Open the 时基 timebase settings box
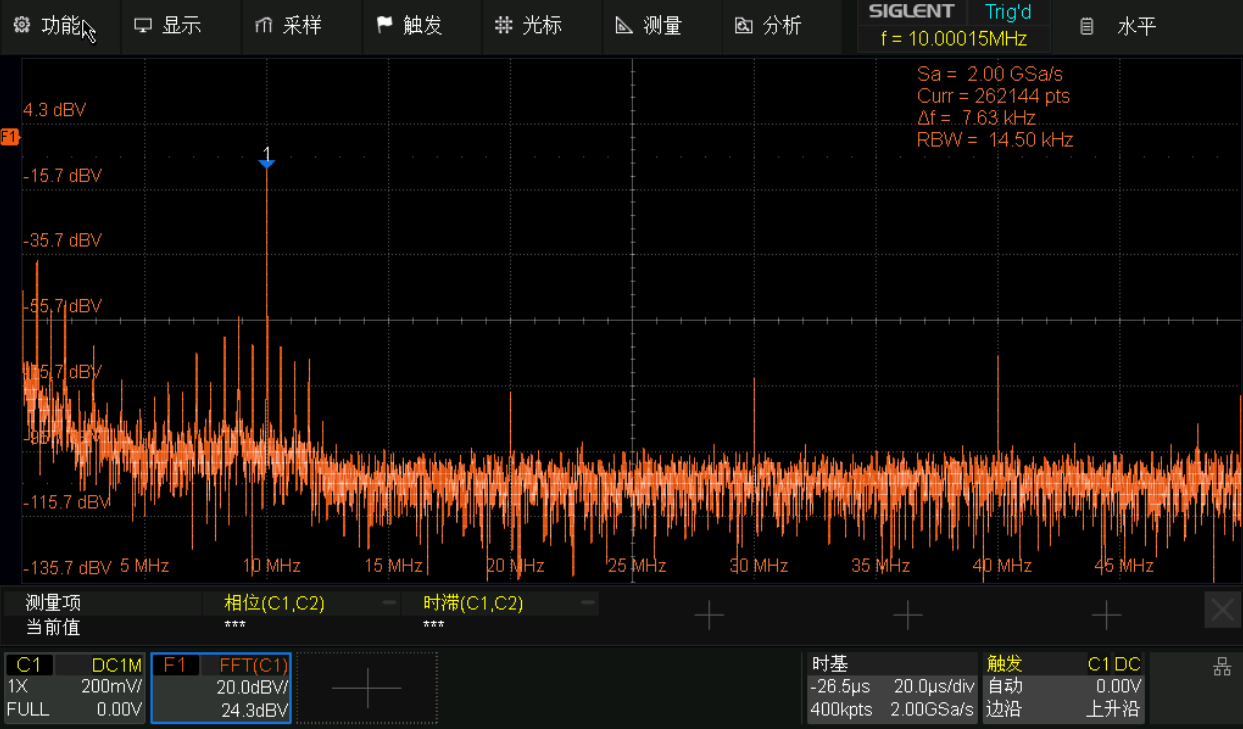The width and height of the screenshot is (1243, 729). click(x=892, y=687)
